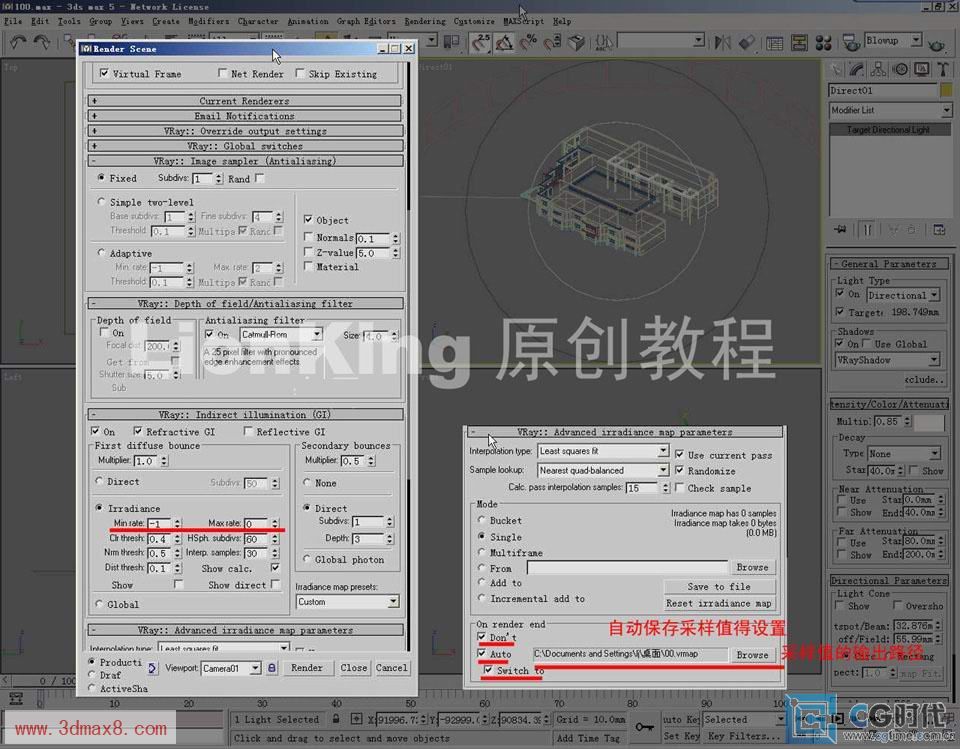Open the Irradiance map presets dropdown
960x749 pixels.
[347, 602]
